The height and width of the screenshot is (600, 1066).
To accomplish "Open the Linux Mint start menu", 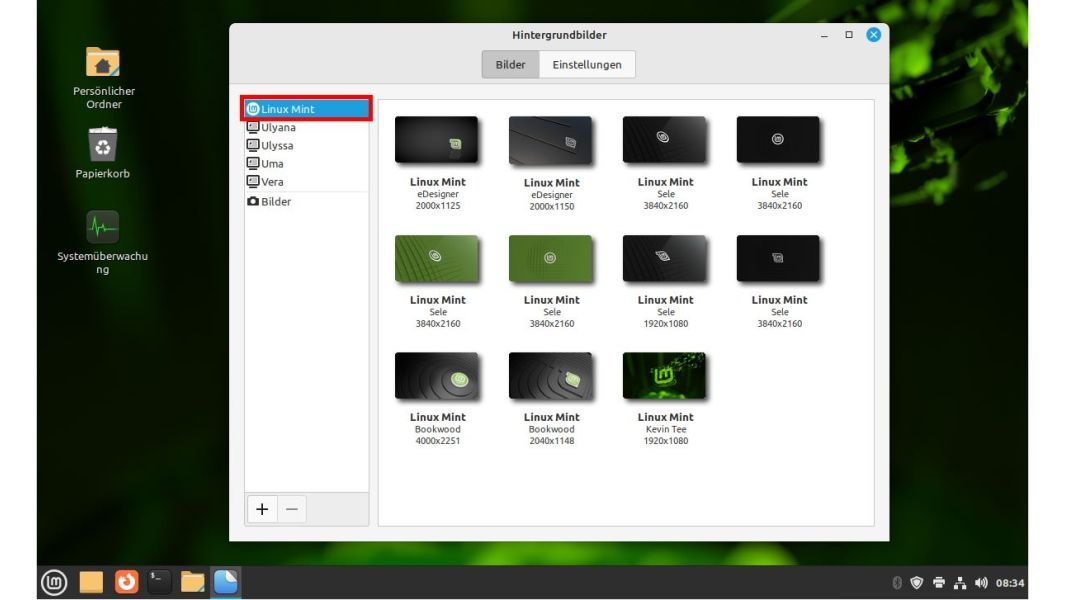I will point(54,582).
